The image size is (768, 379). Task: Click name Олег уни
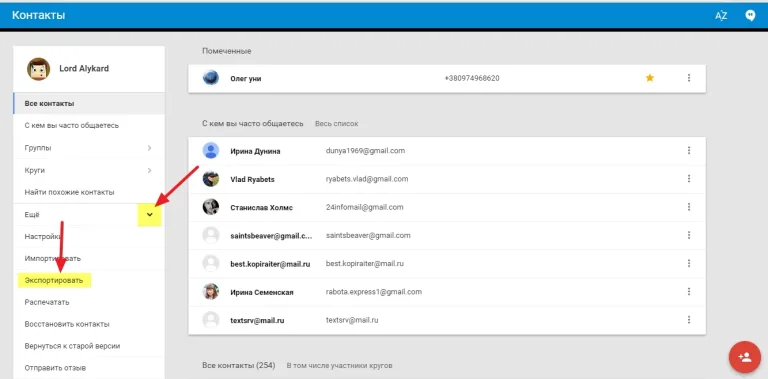coord(245,78)
